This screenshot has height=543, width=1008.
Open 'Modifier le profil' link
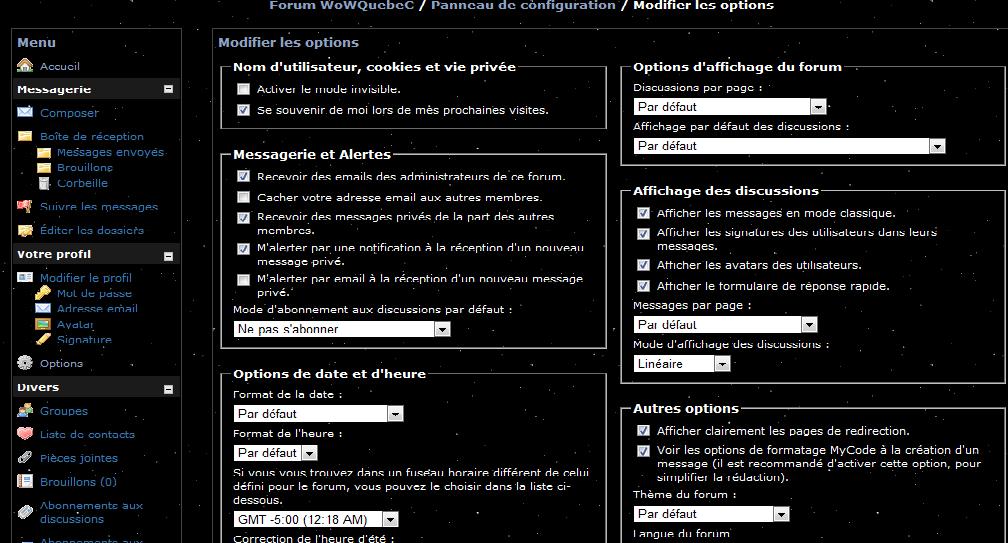pos(86,278)
